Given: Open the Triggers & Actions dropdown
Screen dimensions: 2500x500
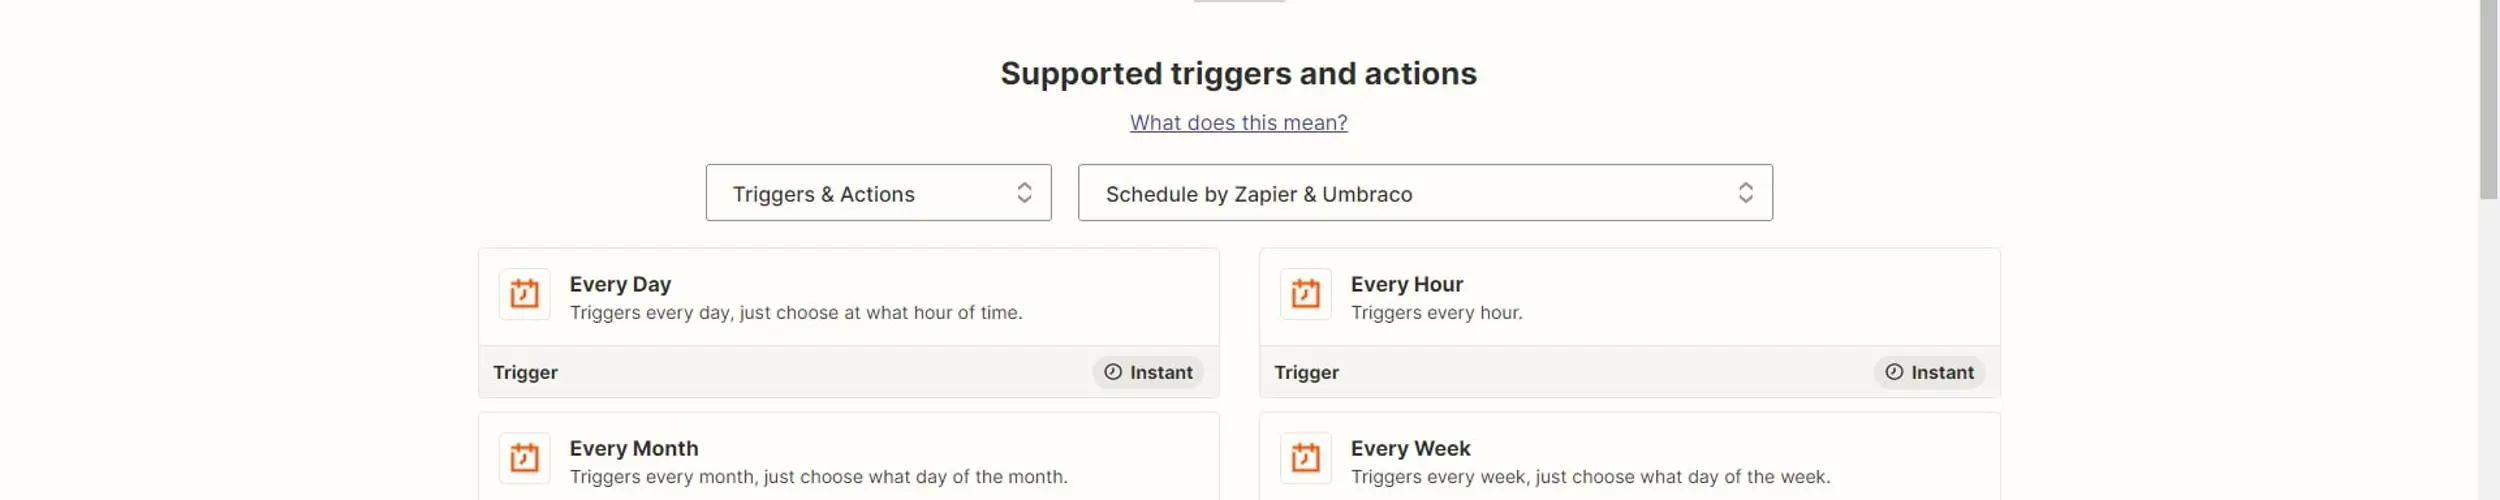Looking at the screenshot, I should [877, 193].
